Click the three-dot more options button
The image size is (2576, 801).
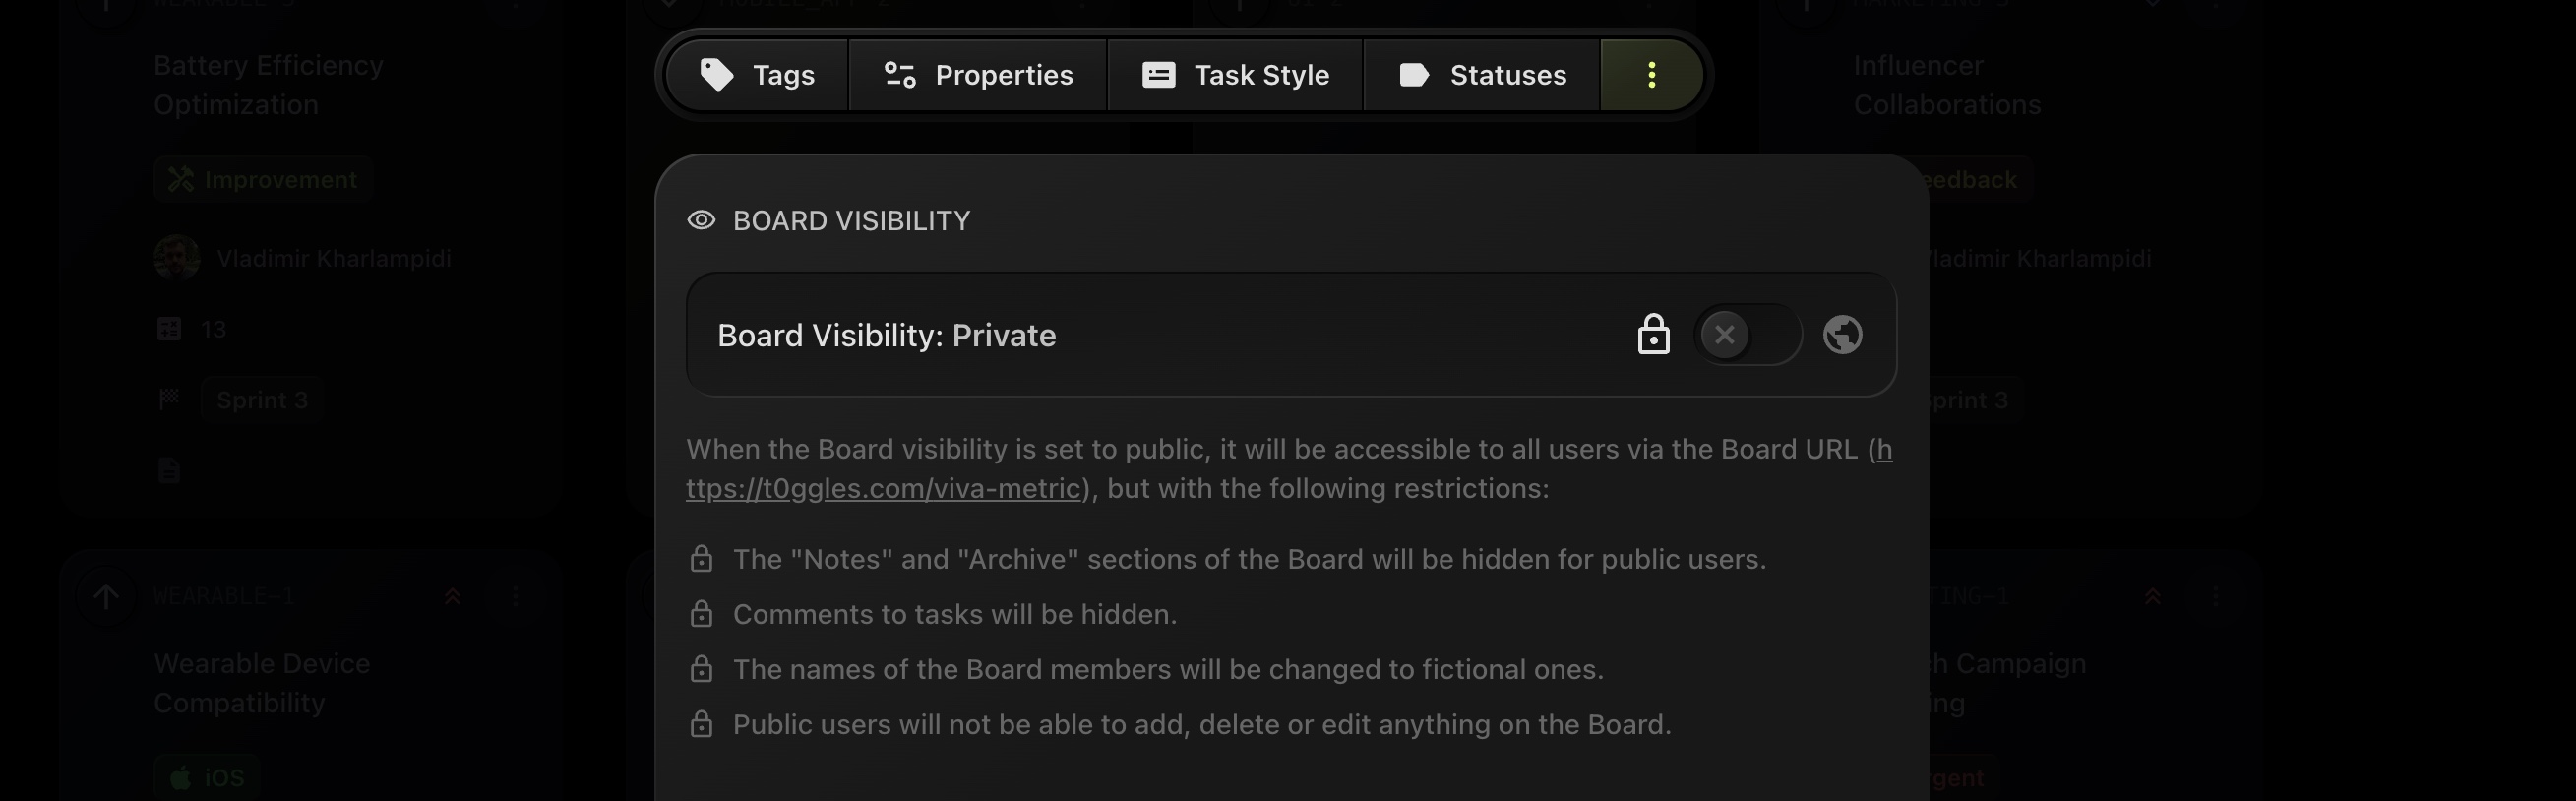pos(1651,75)
